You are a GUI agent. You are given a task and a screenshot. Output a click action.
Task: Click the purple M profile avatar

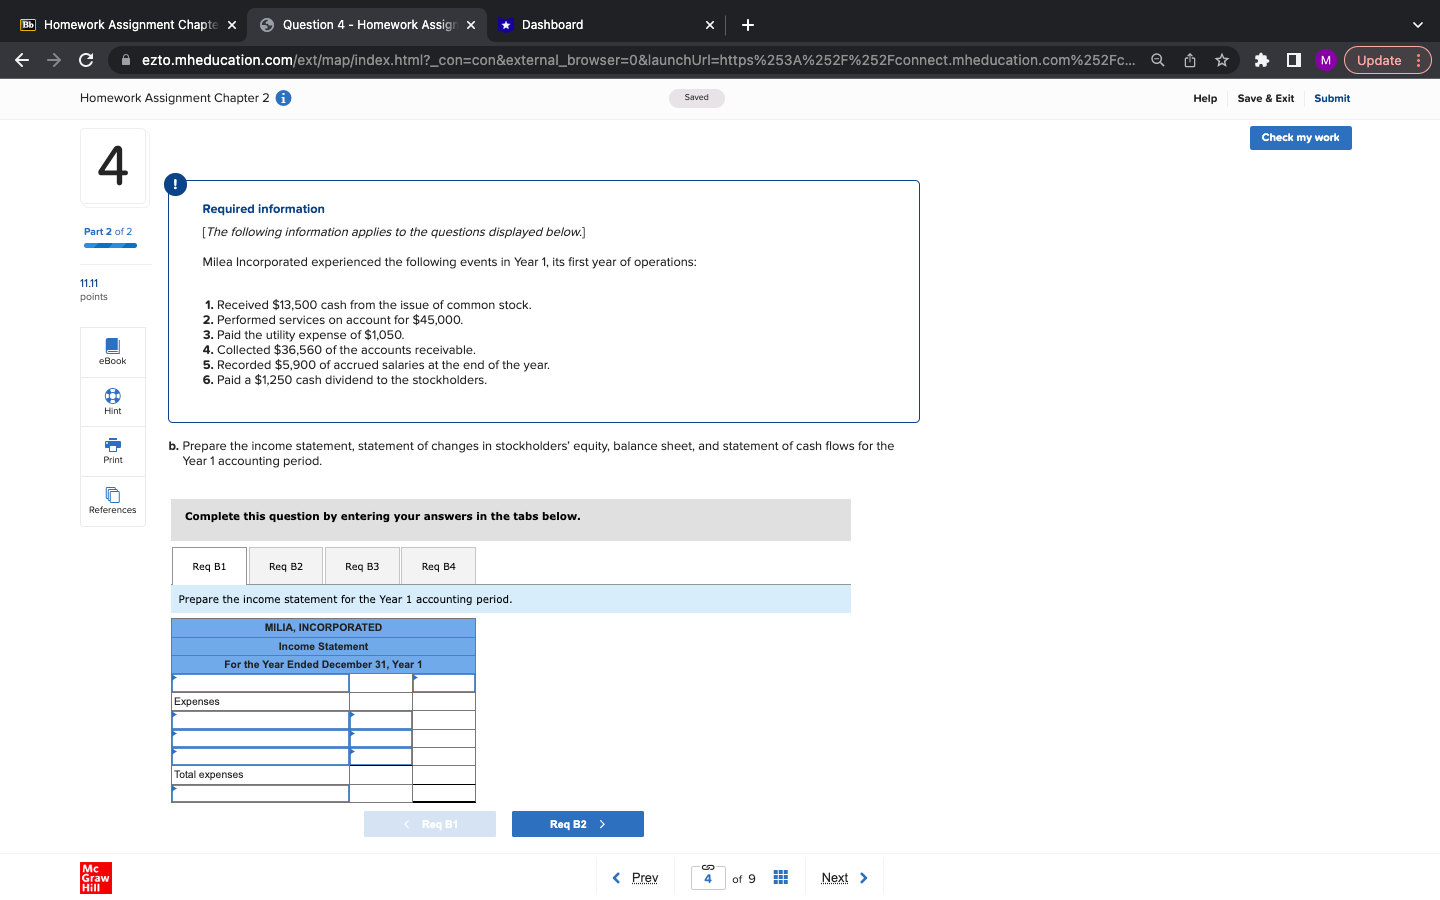(1325, 60)
